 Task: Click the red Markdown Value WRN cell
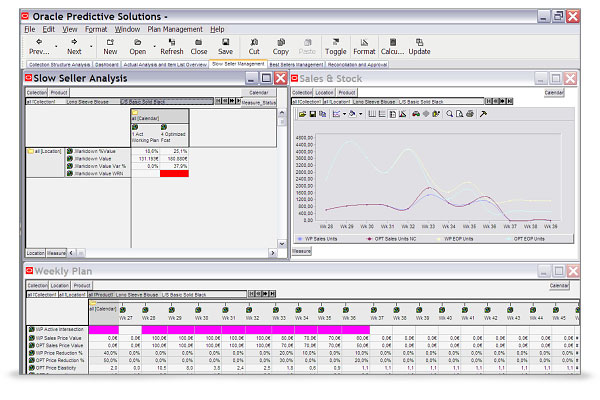tap(174, 174)
